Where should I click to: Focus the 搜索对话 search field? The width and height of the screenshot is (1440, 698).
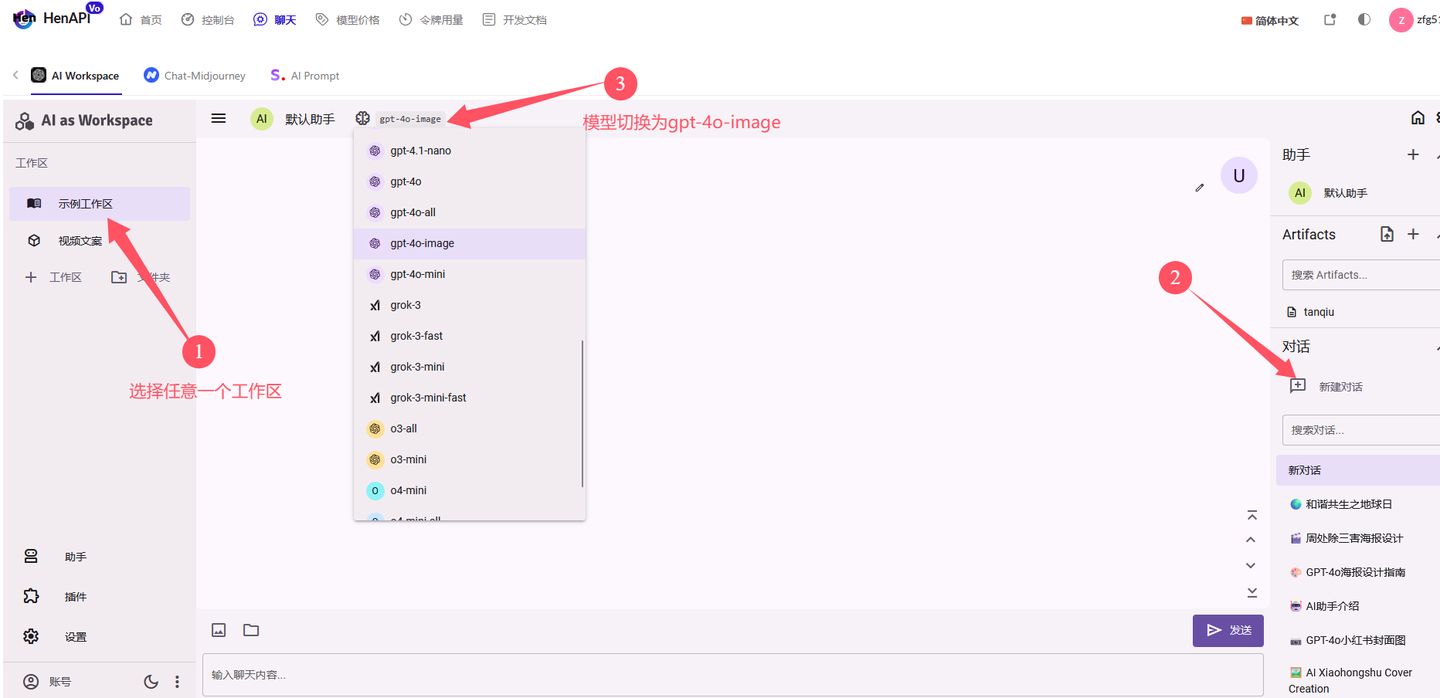pyautogui.click(x=1362, y=430)
